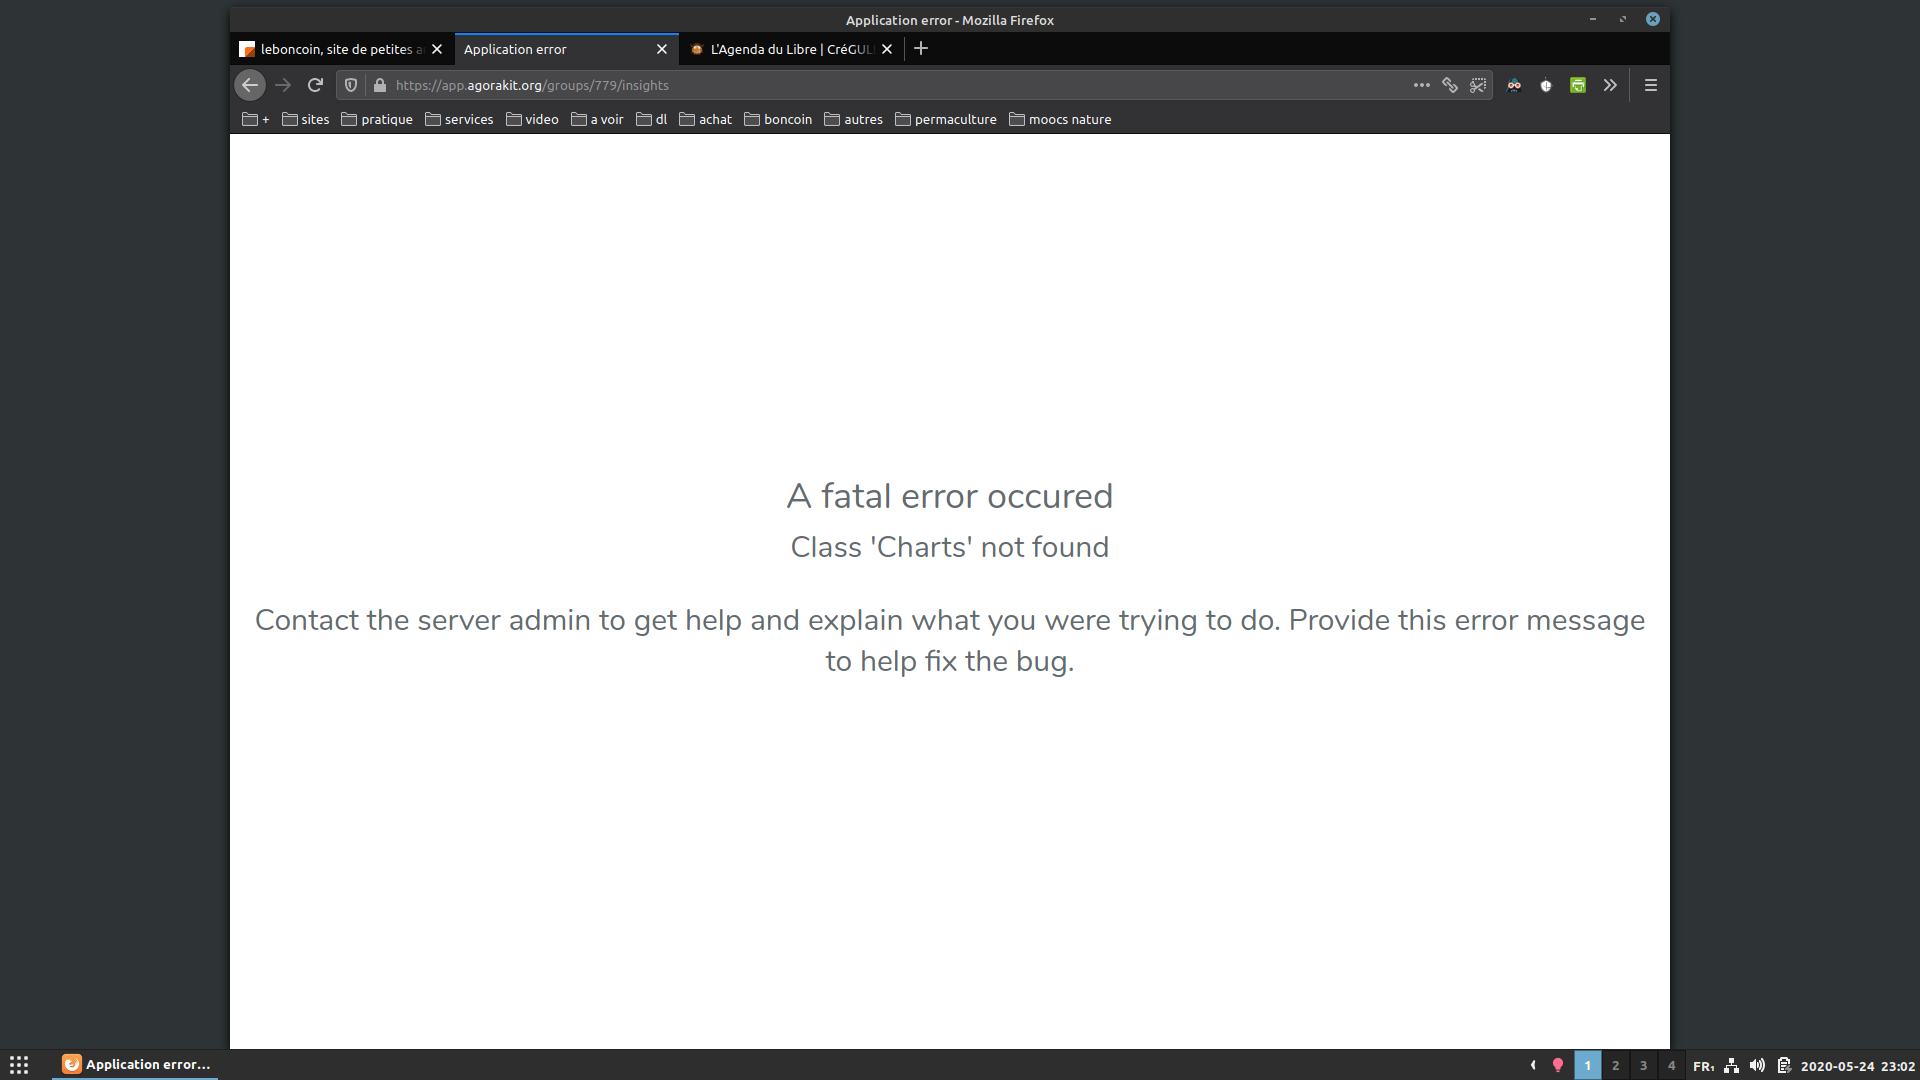Open a new tab with plus button
Image resolution: width=1920 pixels, height=1080 pixels.
(x=921, y=48)
